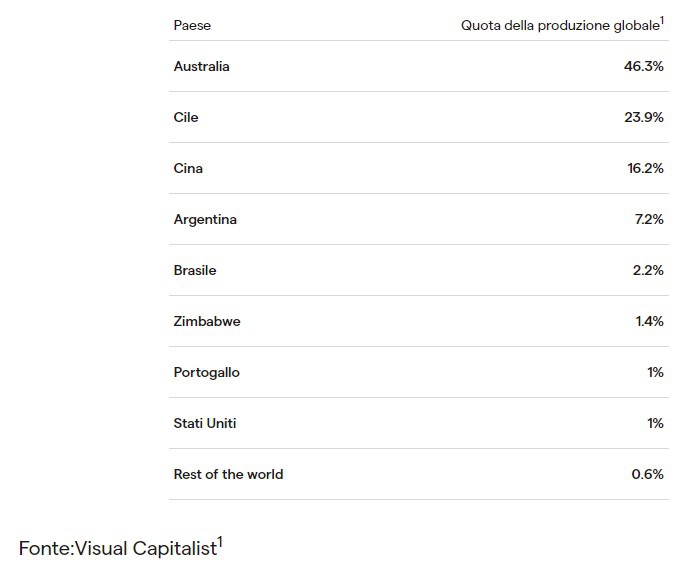Viewport: 700px width, 579px height.
Task: Click the 16.2% value for Cina
Action: [x=645, y=168]
